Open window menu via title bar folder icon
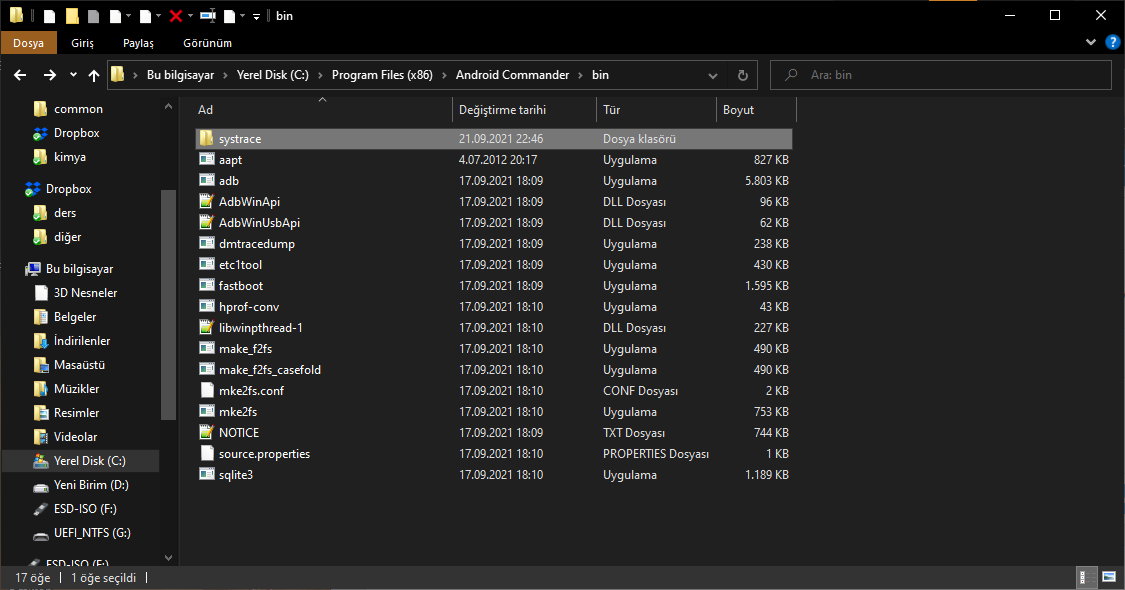This screenshot has width=1125, height=590. (17, 15)
